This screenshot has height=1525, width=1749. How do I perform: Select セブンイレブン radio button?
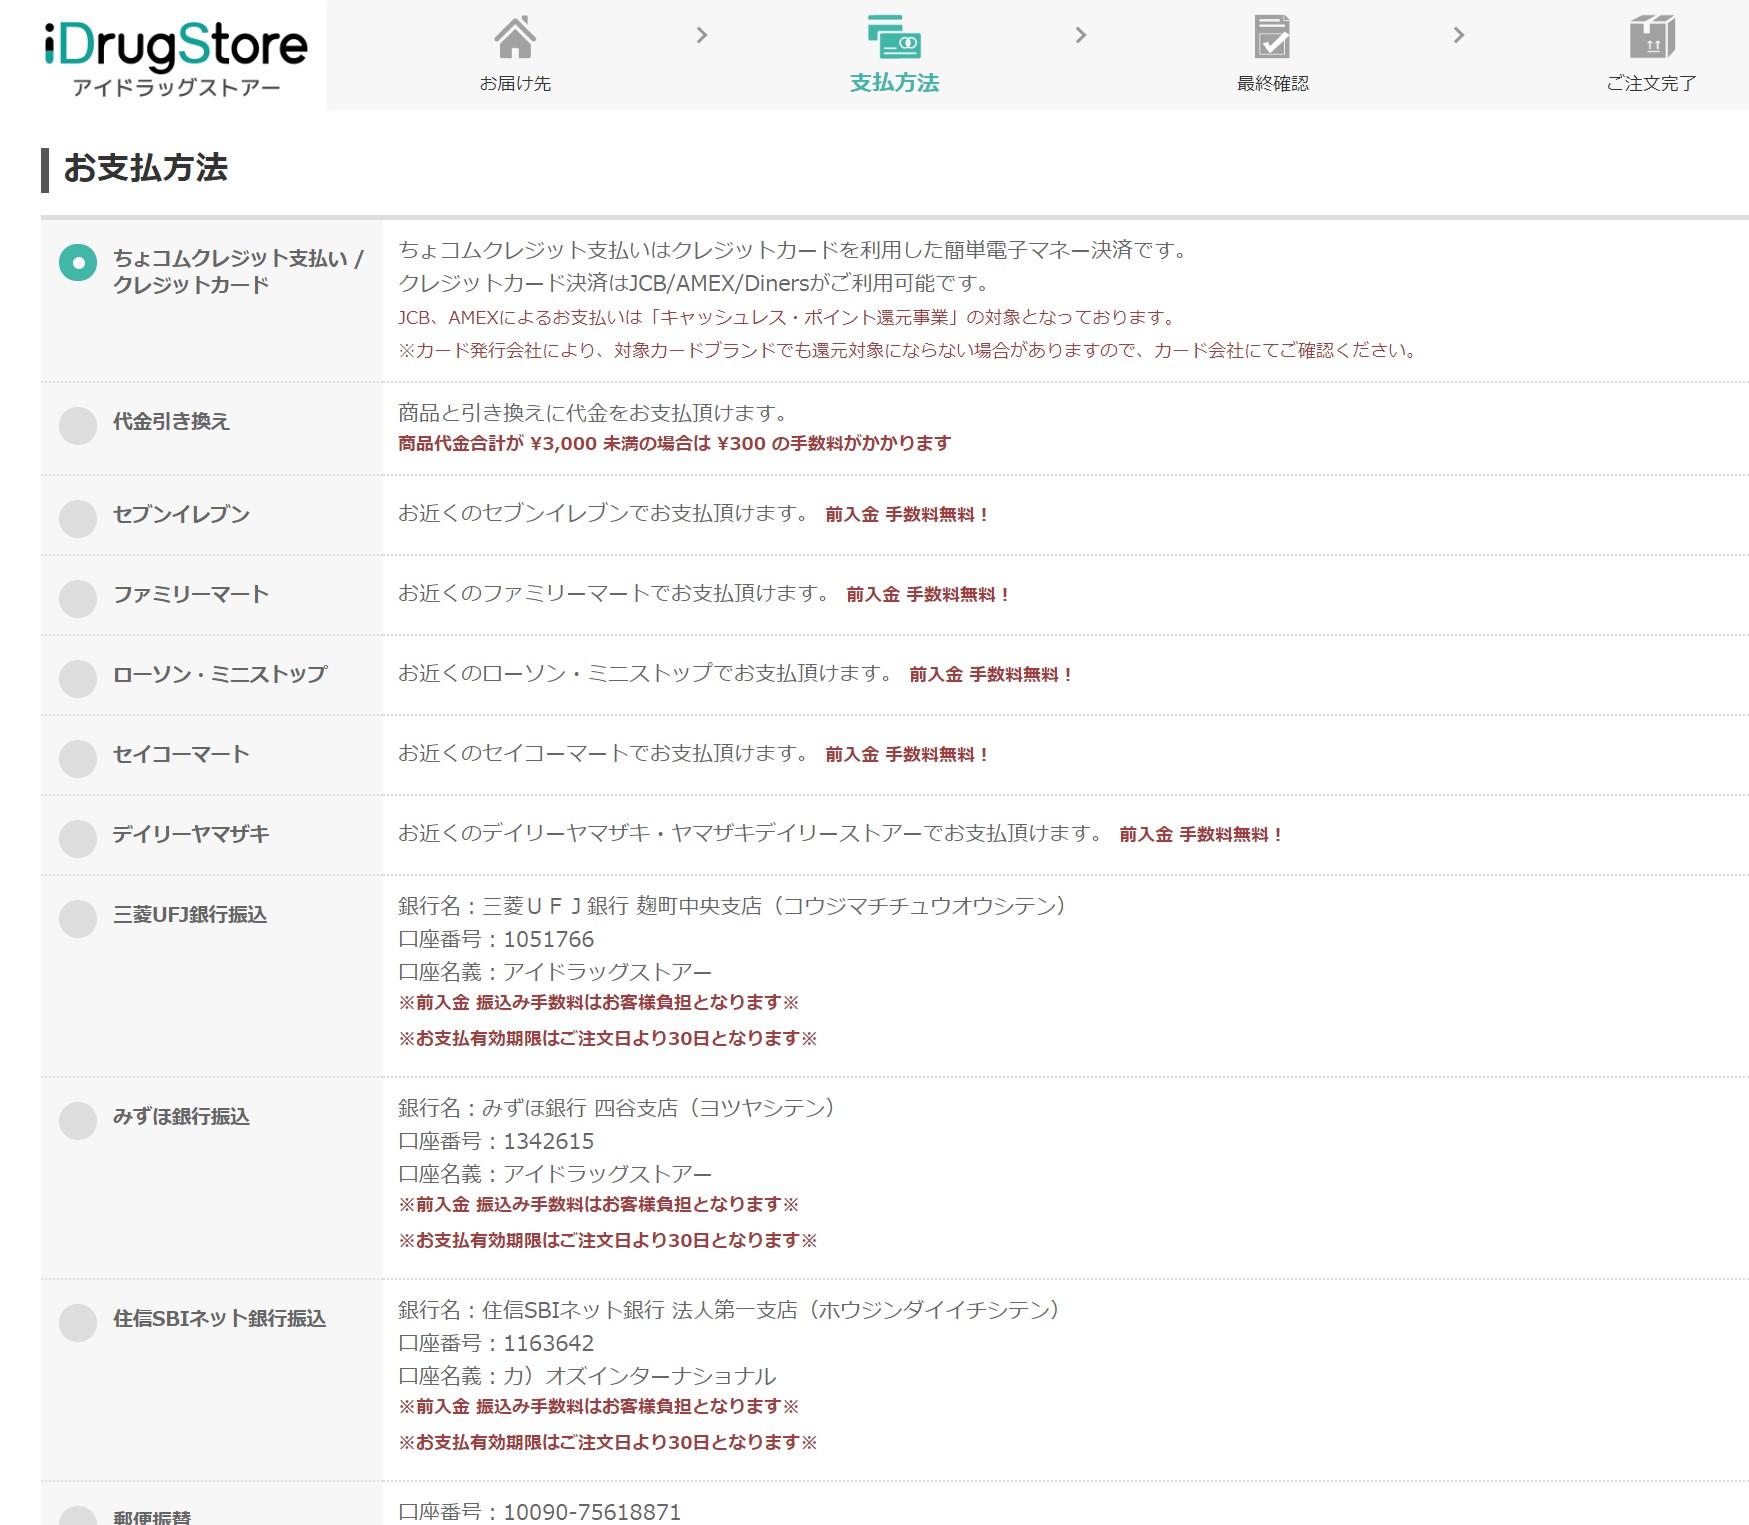pyautogui.click(x=78, y=519)
